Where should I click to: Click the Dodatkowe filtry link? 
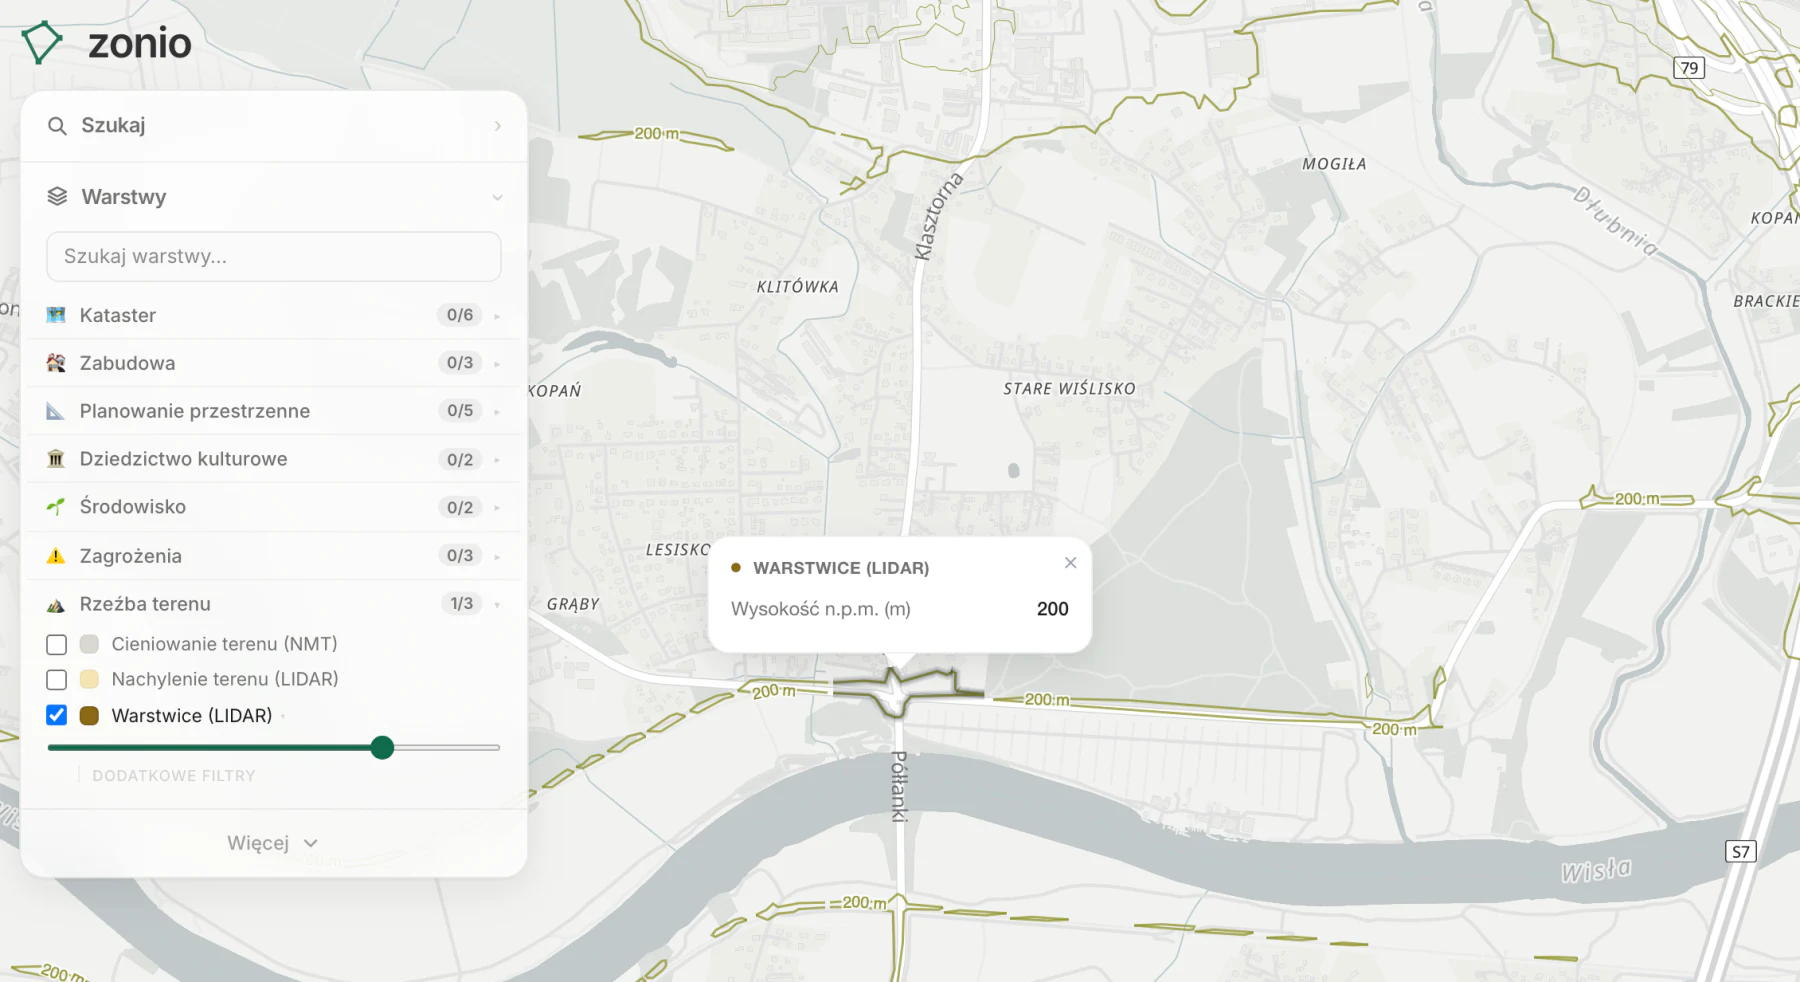pos(174,776)
